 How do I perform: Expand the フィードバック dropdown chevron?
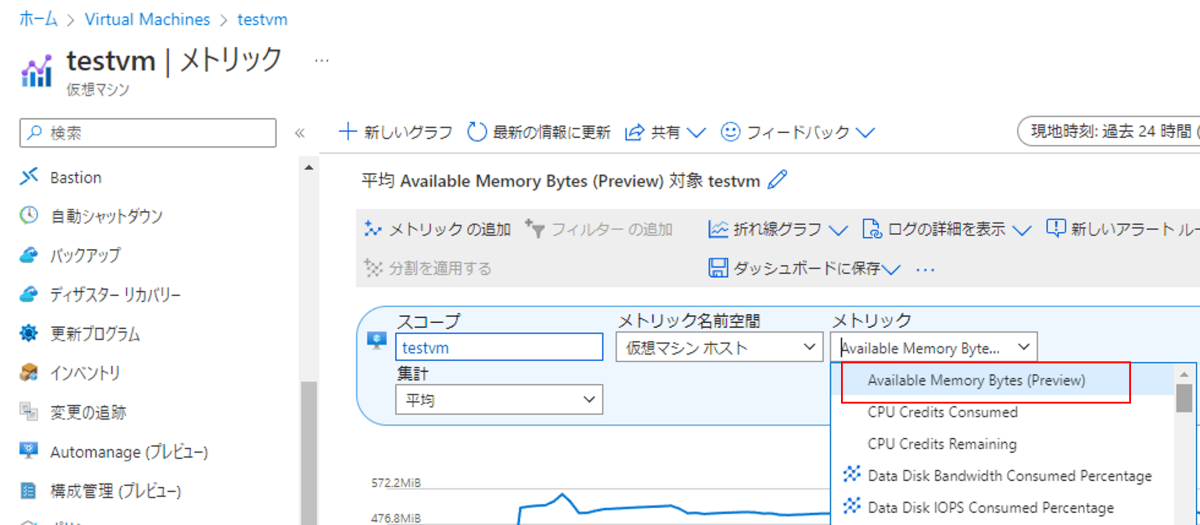click(x=866, y=133)
